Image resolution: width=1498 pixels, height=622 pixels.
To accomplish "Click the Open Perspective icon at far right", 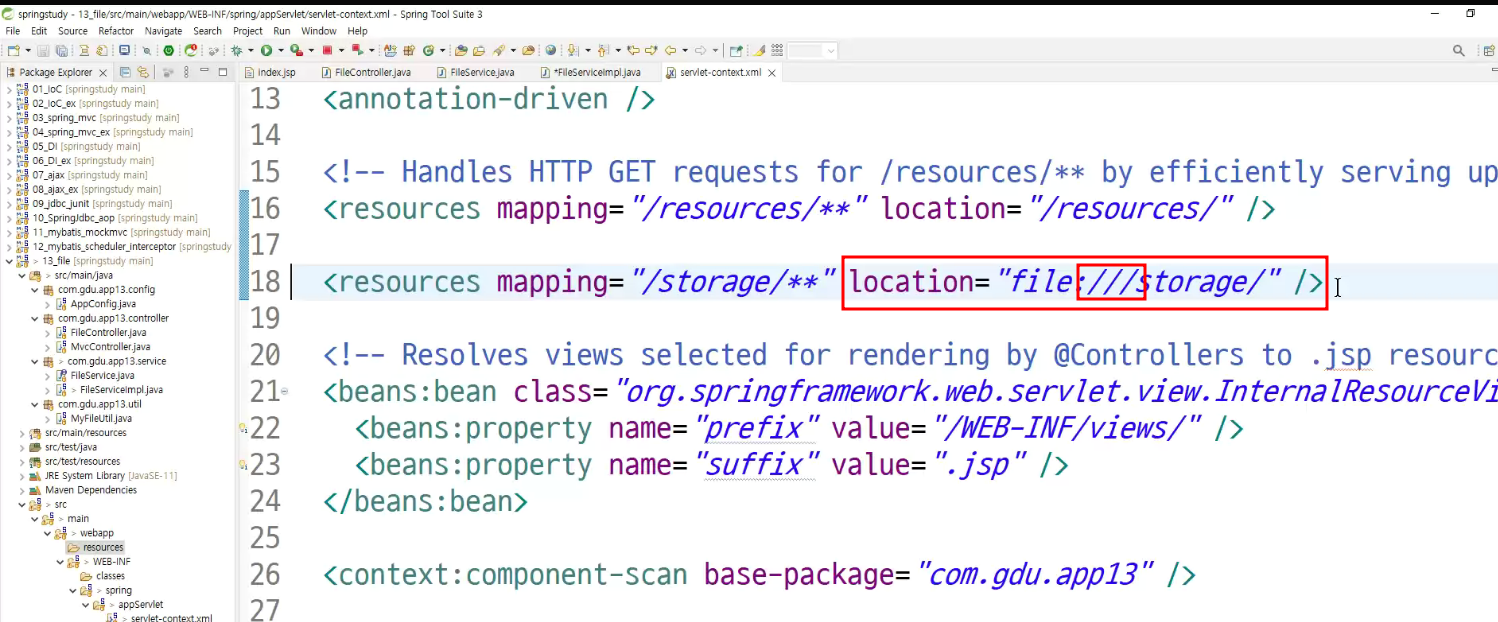I will point(1490,50).
